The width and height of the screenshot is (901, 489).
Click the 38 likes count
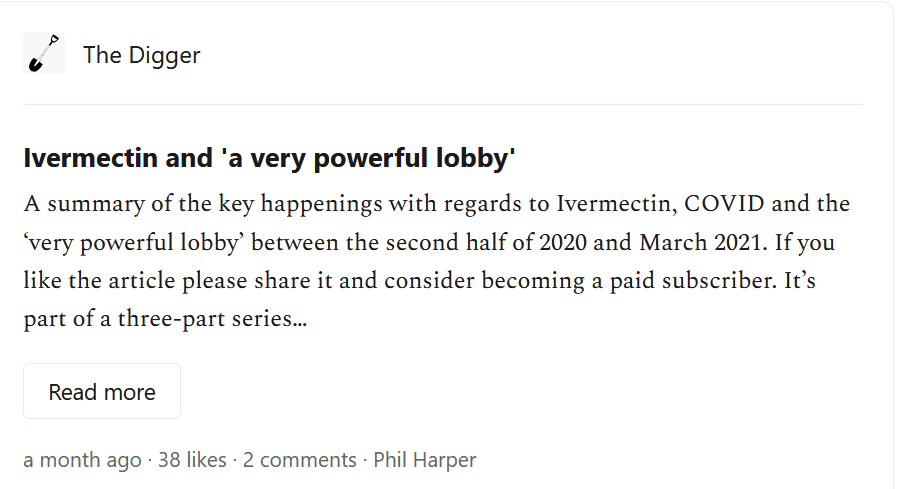192,460
